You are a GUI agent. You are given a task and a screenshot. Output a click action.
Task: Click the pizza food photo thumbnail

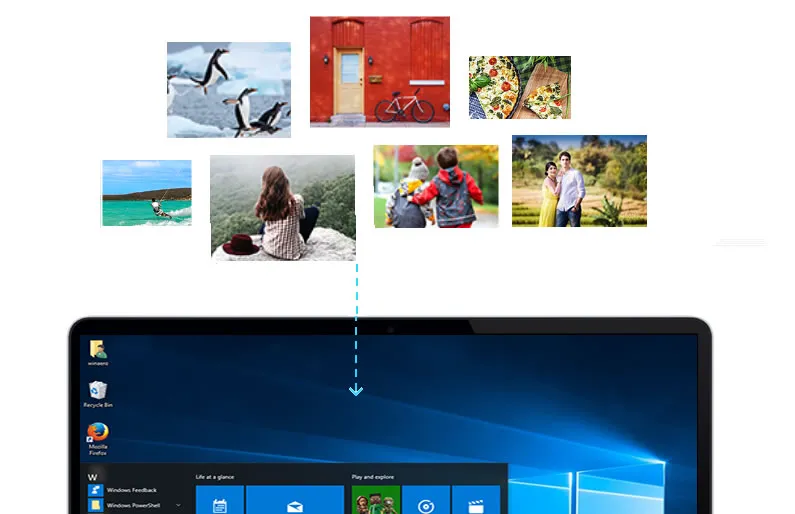pyautogui.click(x=519, y=87)
